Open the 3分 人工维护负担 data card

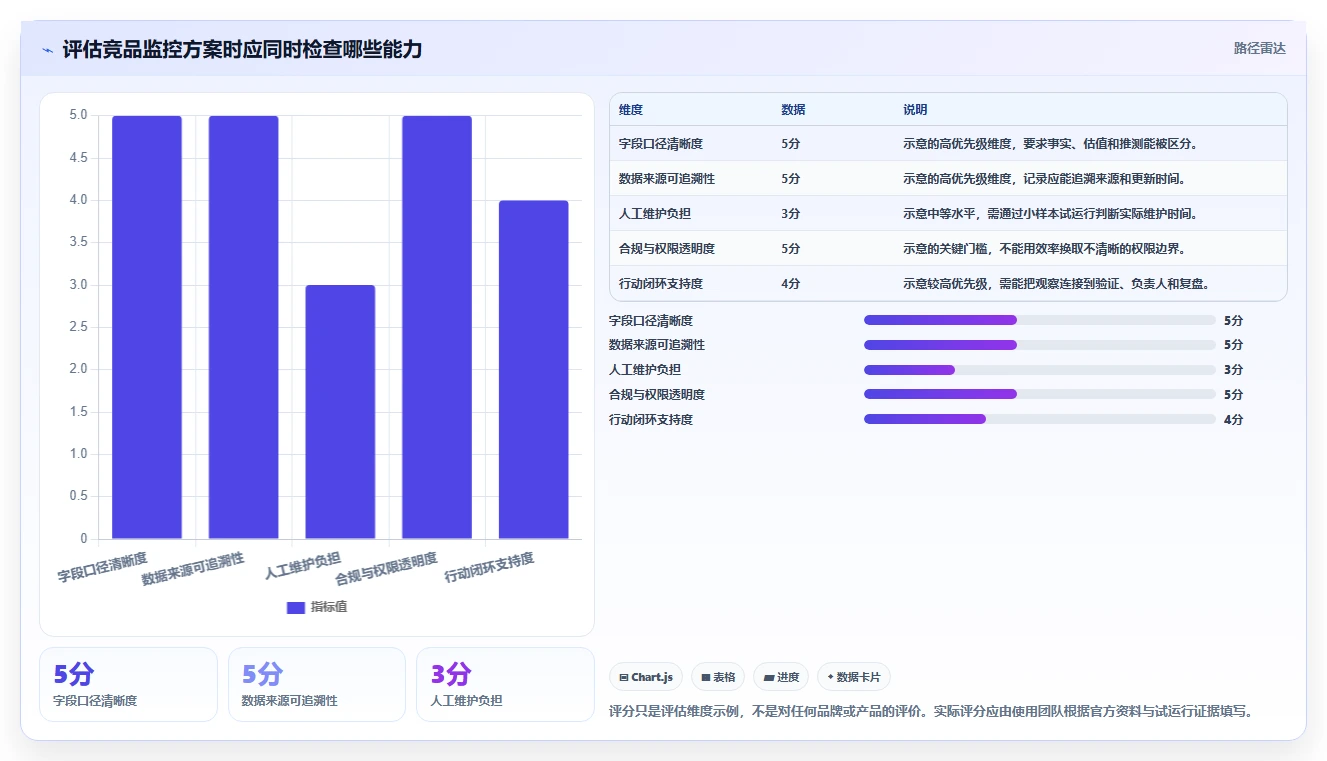tap(505, 684)
